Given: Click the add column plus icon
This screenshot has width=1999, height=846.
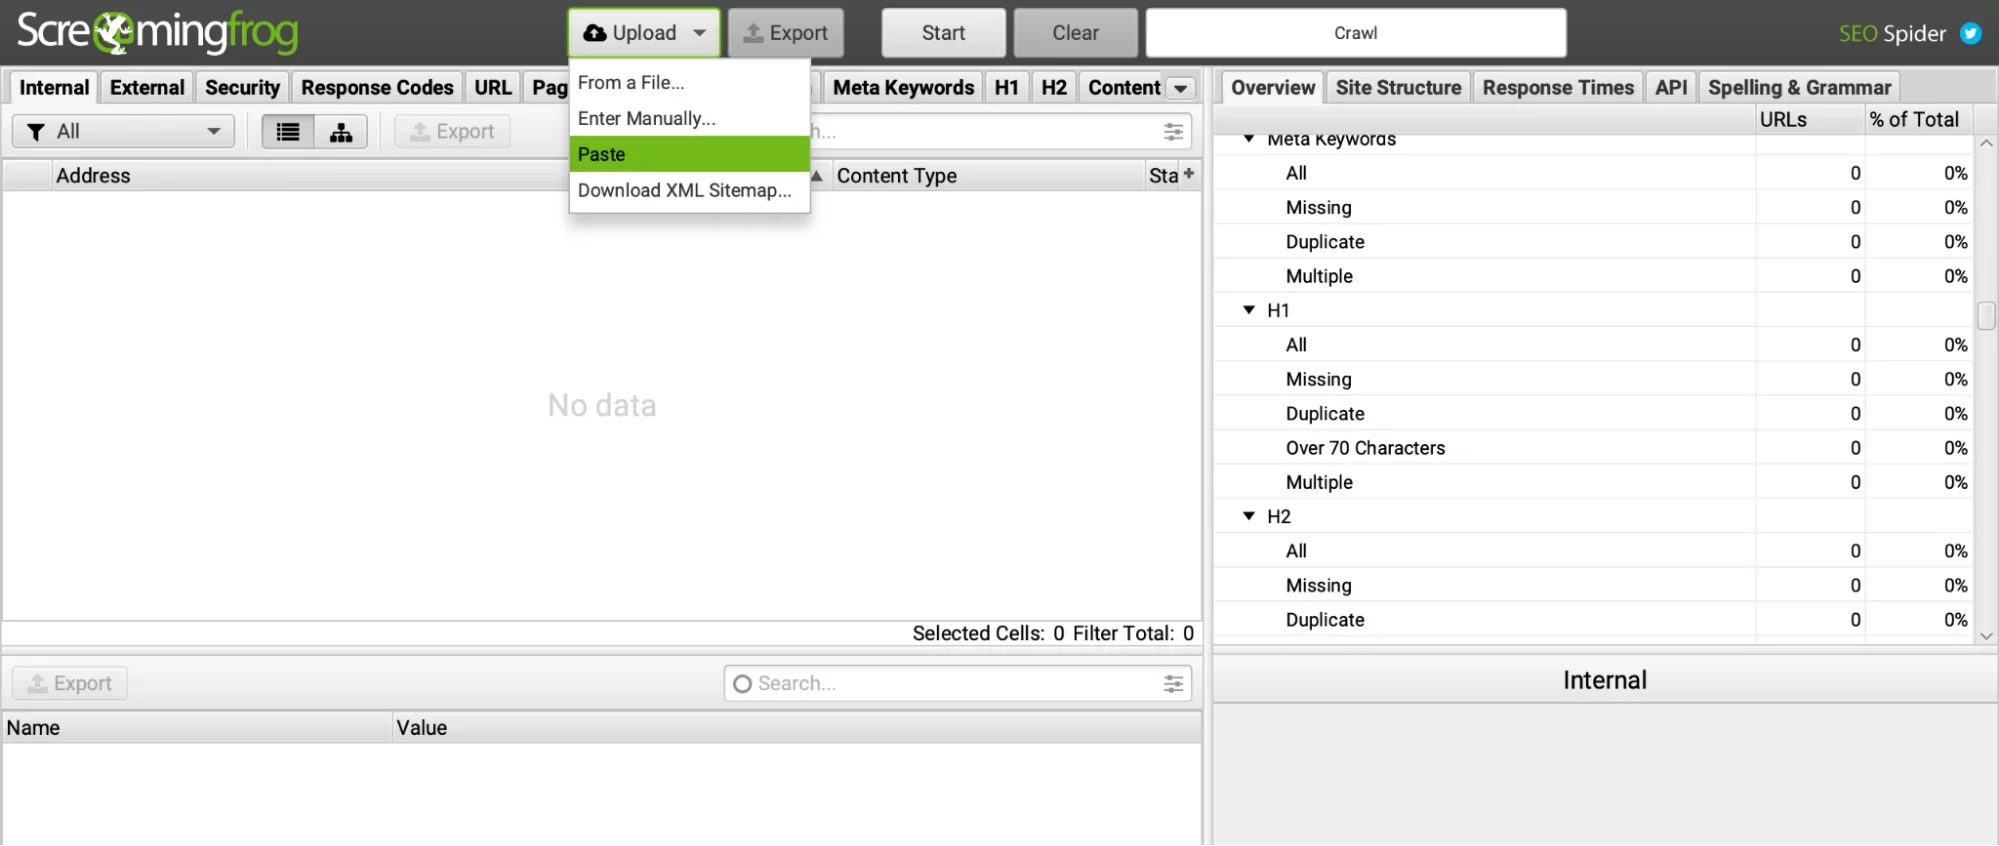Looking at the screenshot, I should pos(1189,174).
